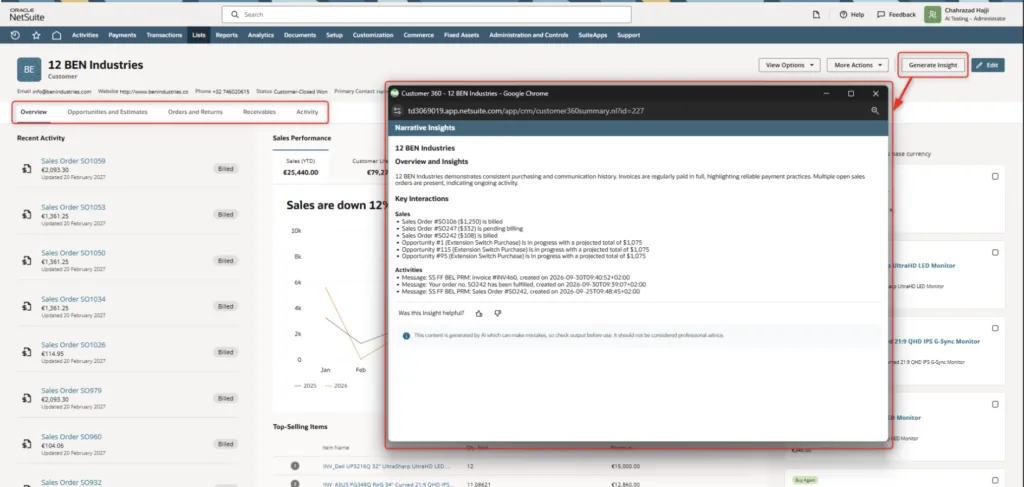This screenshot has width=1024, height=487.
Task: Open the Activities menu
Action: (x=85, y=35)
